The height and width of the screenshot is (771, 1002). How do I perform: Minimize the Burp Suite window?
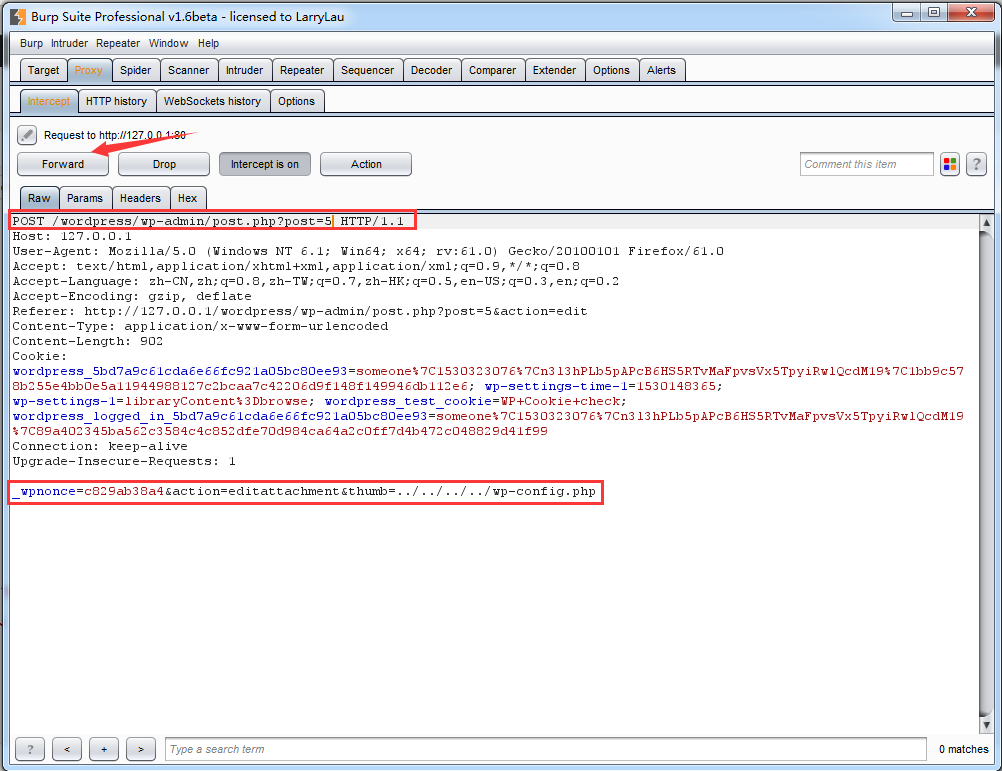click(907, 12)
